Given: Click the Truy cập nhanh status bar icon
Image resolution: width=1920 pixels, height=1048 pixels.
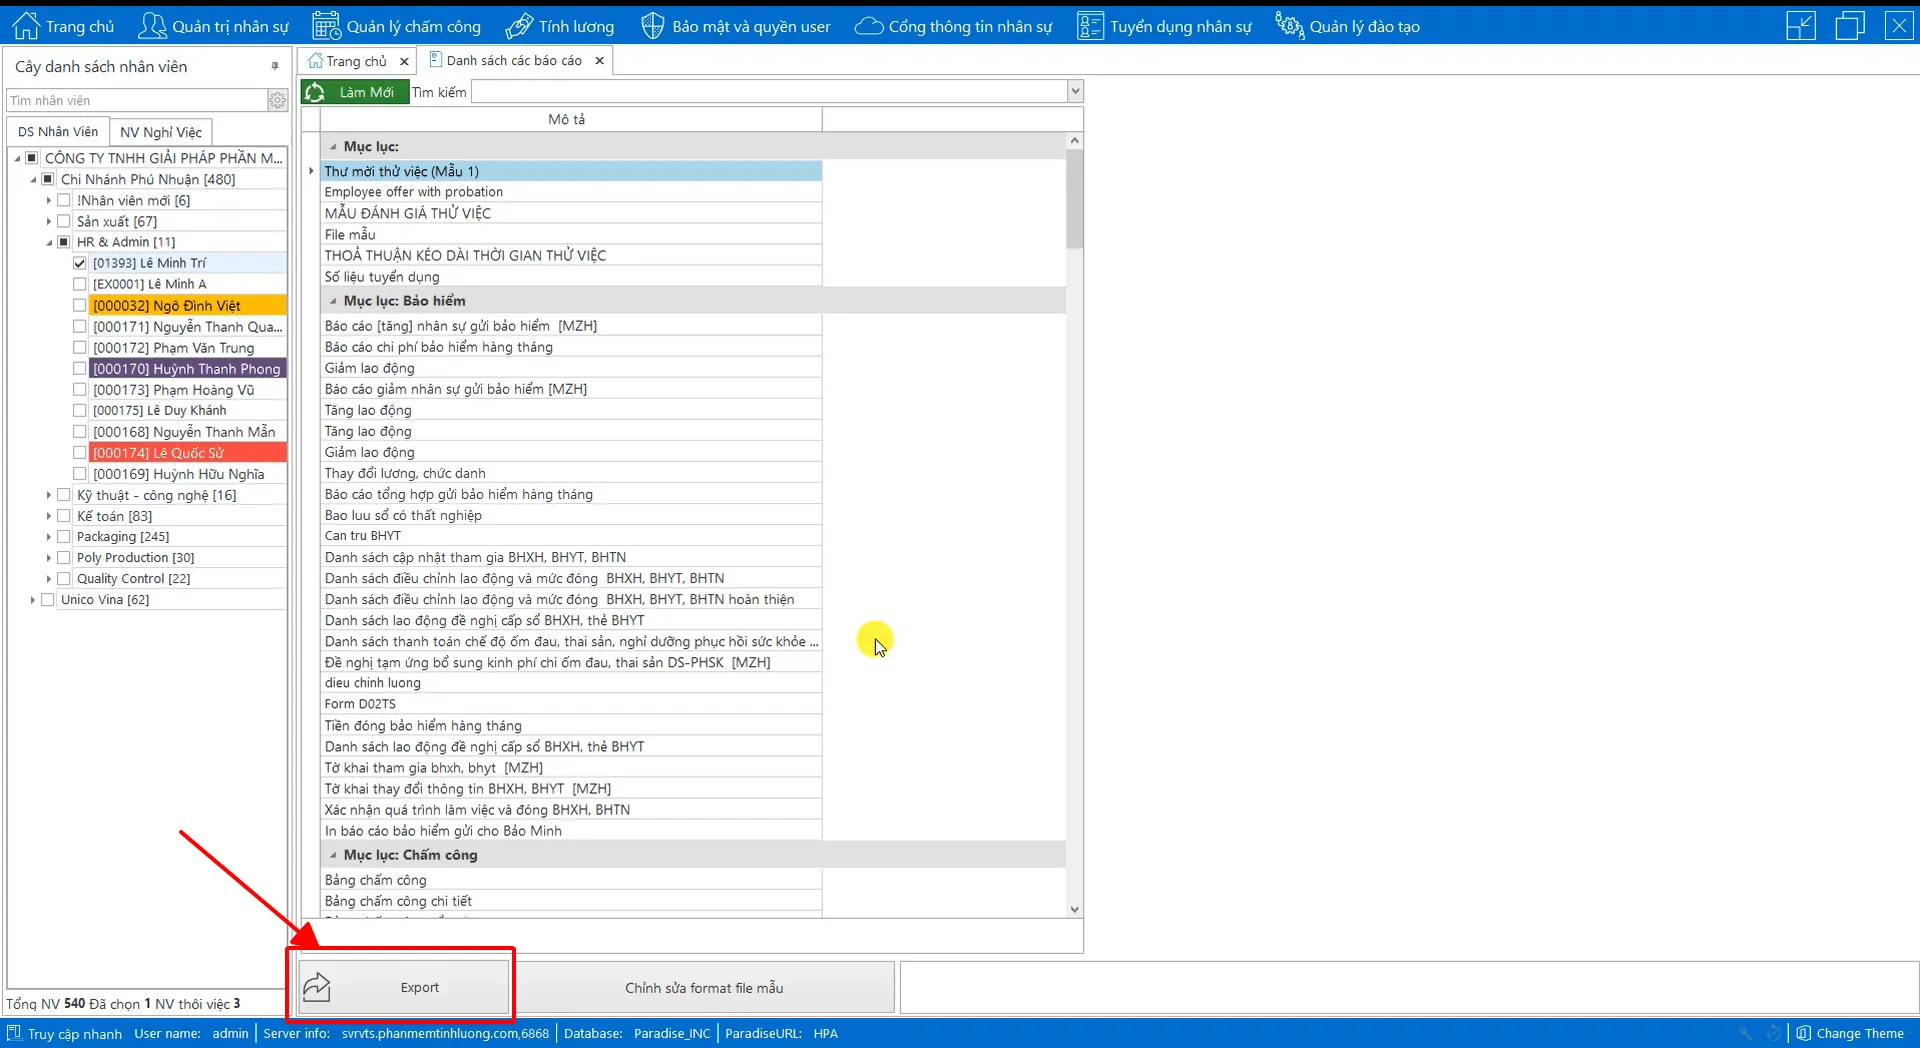Looking at the screenshot, I should coord(14,1033).
